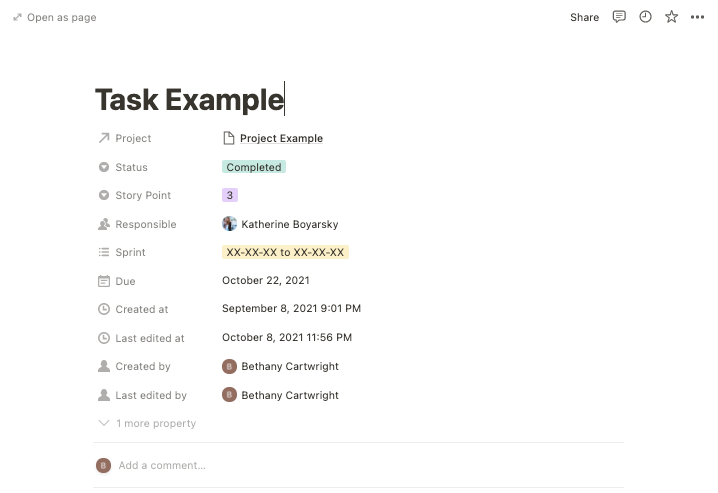The image size is (718, 493).
Task: Click Katherine Boyarsky's avatar
Action: click(x=229, y=224)
